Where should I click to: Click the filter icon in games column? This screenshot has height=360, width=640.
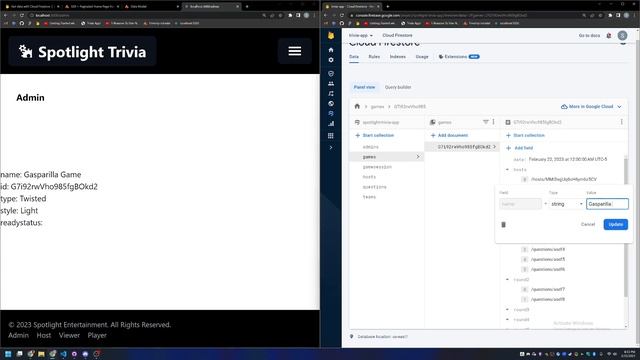[485, 122]
